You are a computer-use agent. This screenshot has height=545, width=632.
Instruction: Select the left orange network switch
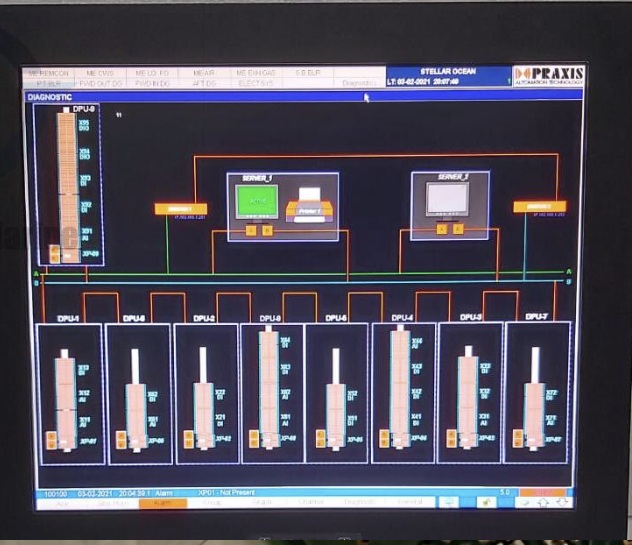click(181, 209)
